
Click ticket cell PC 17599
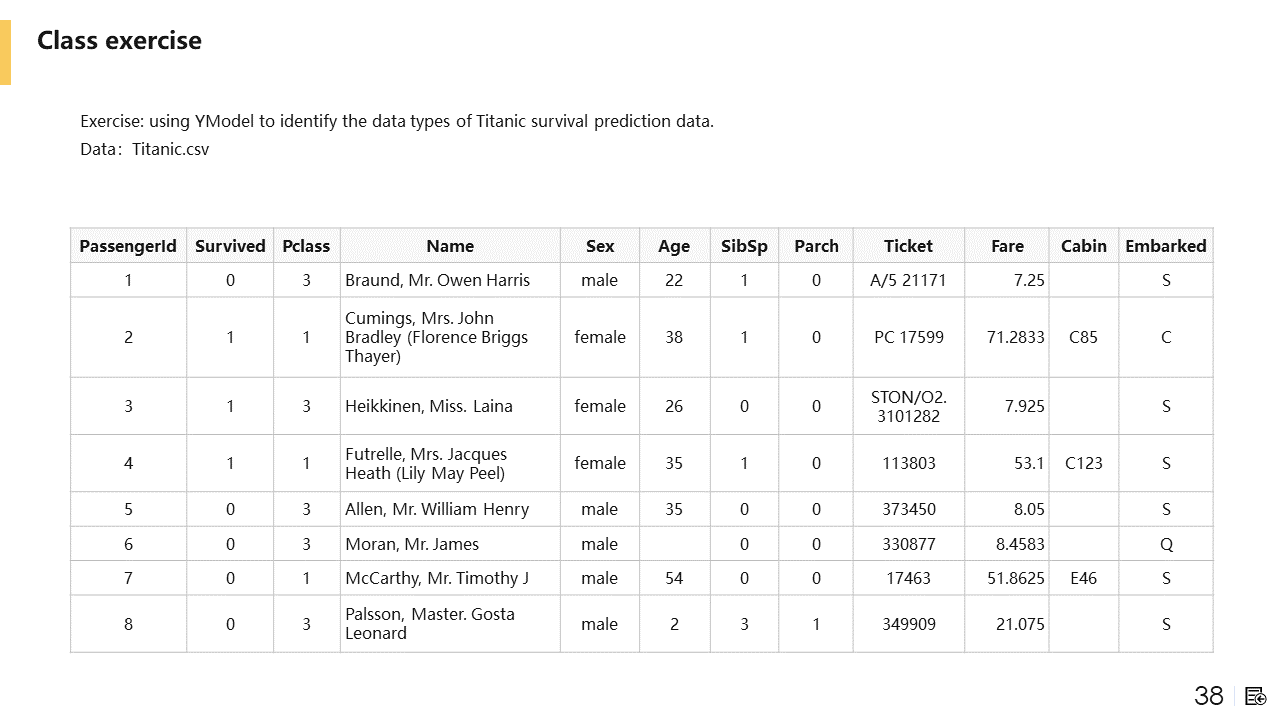coord(908,337)
